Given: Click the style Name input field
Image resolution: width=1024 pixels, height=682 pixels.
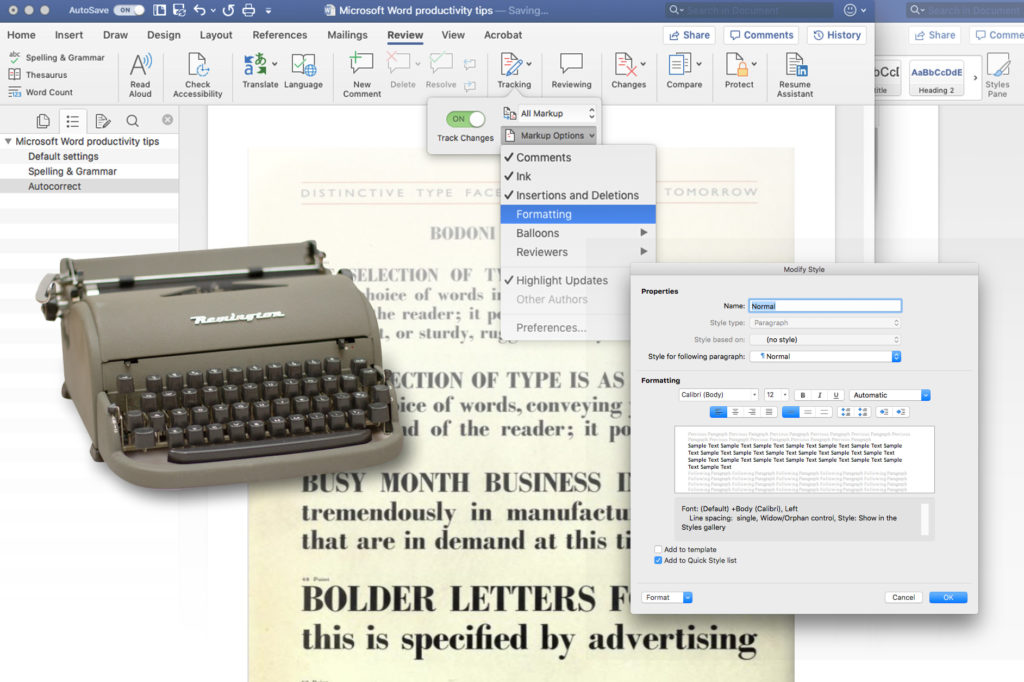Looking at the screenshot, I should (x=825, y=306).
